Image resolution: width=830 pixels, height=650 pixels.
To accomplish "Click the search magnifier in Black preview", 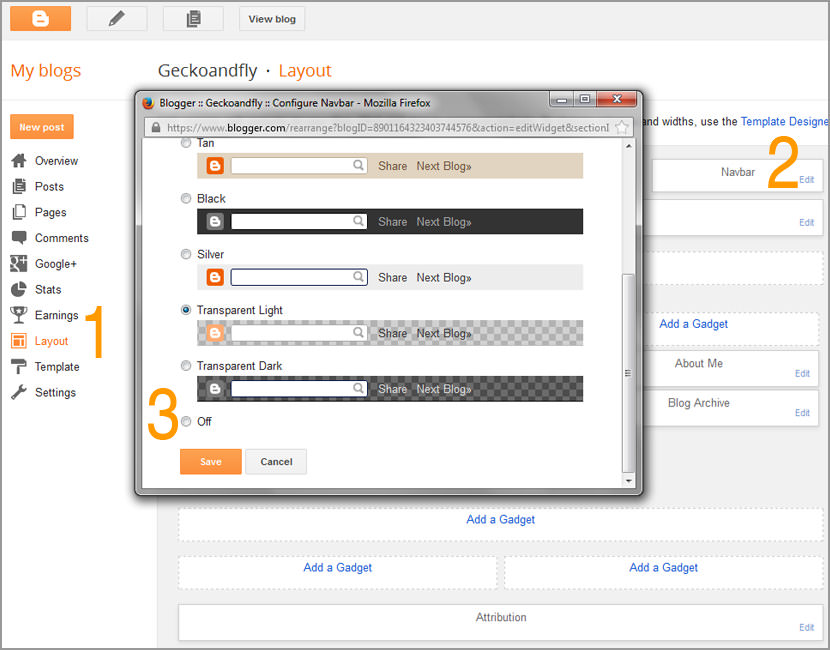I will coord(358,221).
